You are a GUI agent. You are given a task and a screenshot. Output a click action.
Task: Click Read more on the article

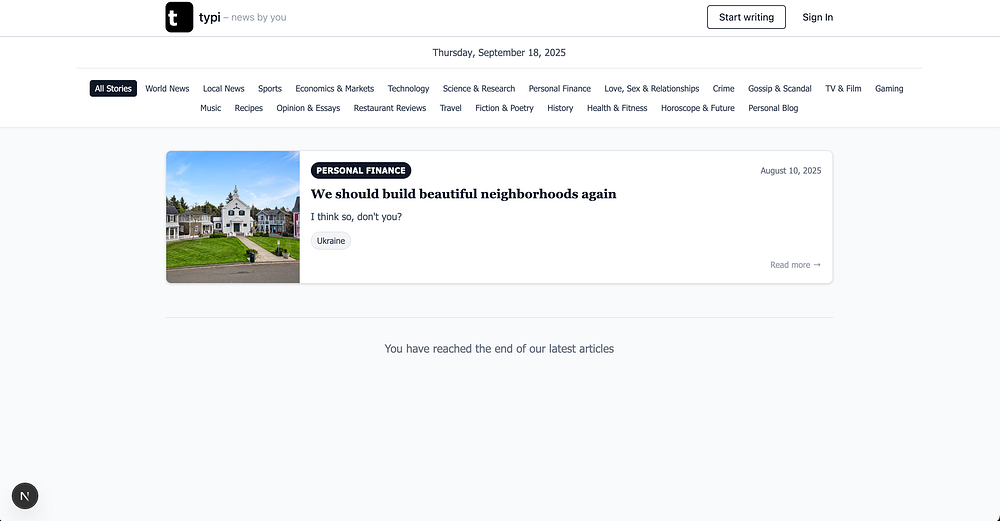pyautogui.click(x=795, y=265)
